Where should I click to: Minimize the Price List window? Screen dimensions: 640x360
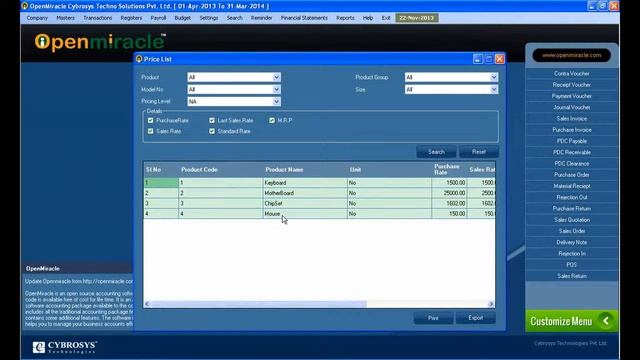click(478, 59)
